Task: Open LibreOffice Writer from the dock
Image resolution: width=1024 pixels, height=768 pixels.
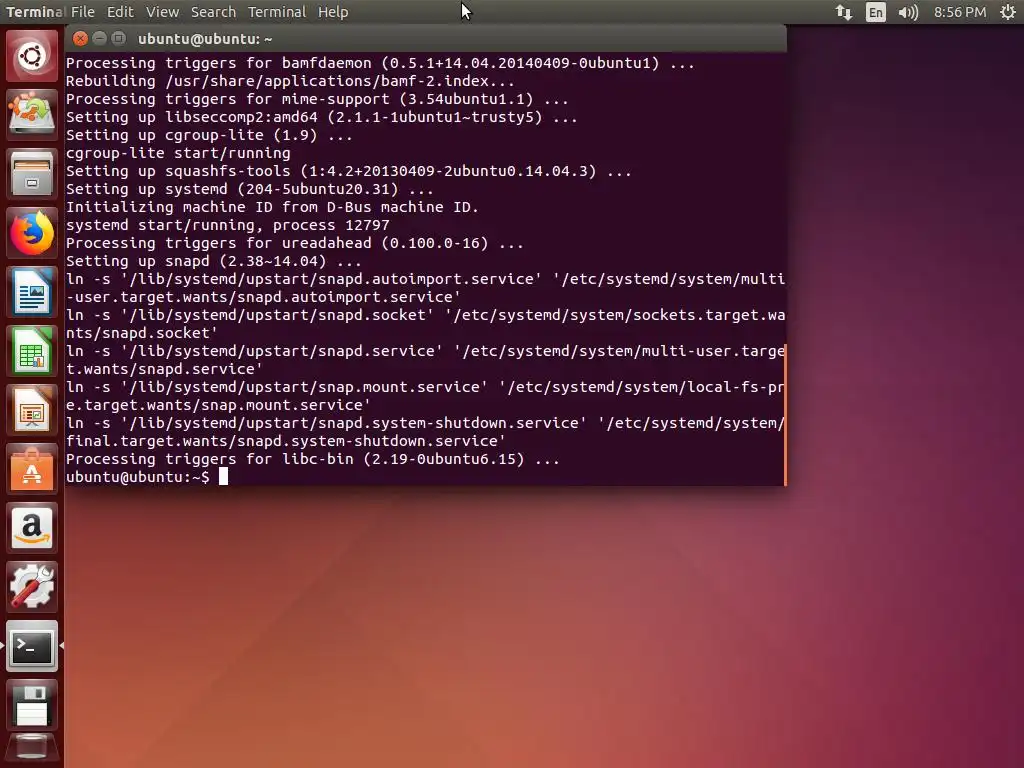Action: [x=31, y=292]
